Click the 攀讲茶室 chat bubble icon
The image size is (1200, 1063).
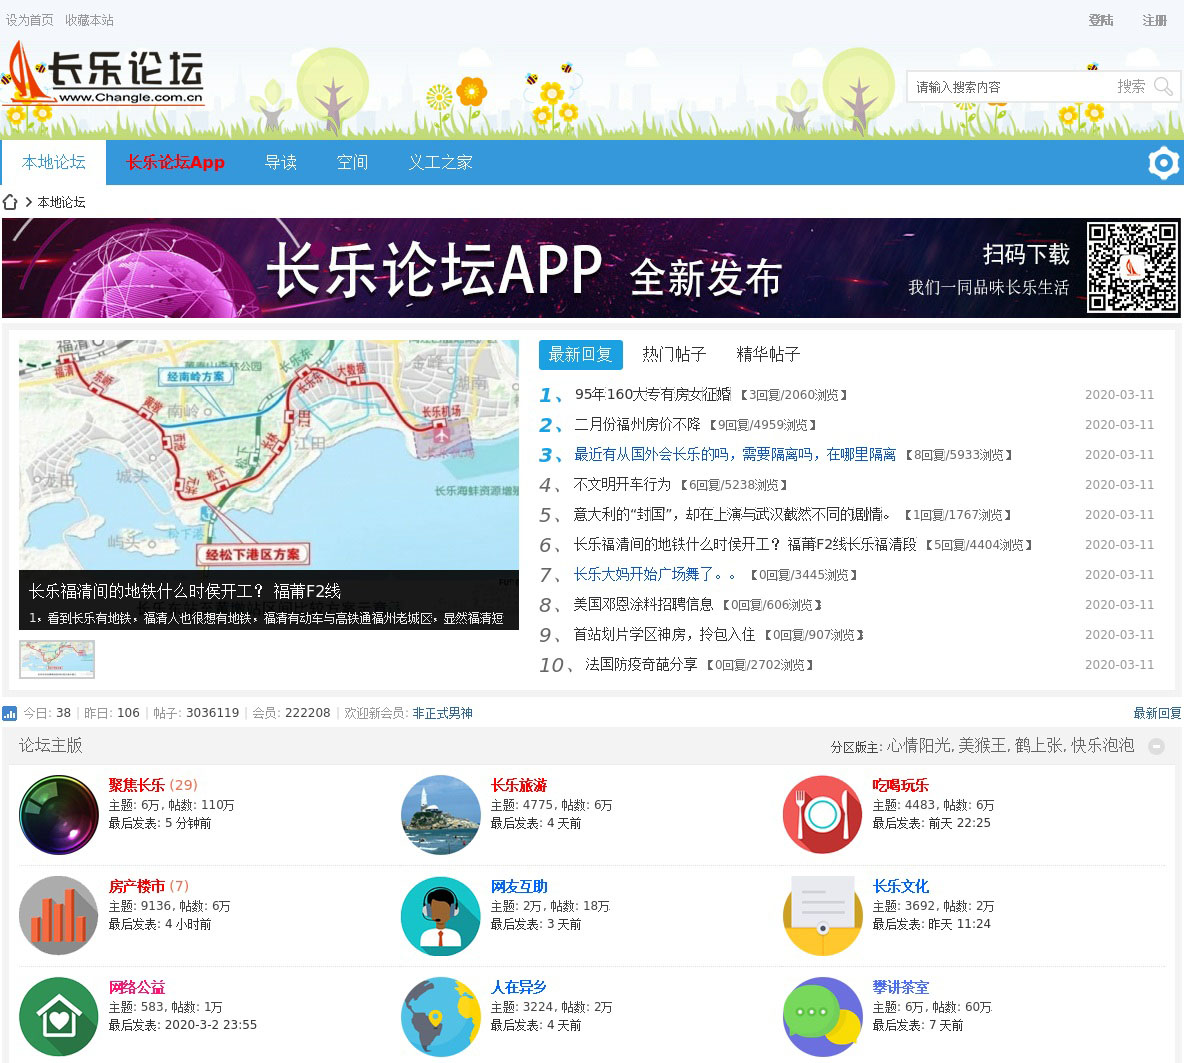pyautogui.click(x=822, y=1016)
